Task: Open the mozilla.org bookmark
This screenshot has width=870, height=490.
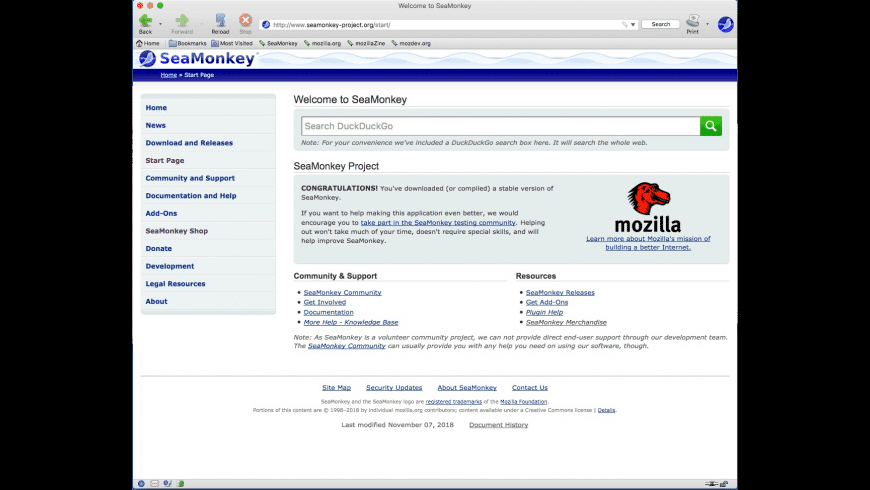Action: tap(322, 43)
